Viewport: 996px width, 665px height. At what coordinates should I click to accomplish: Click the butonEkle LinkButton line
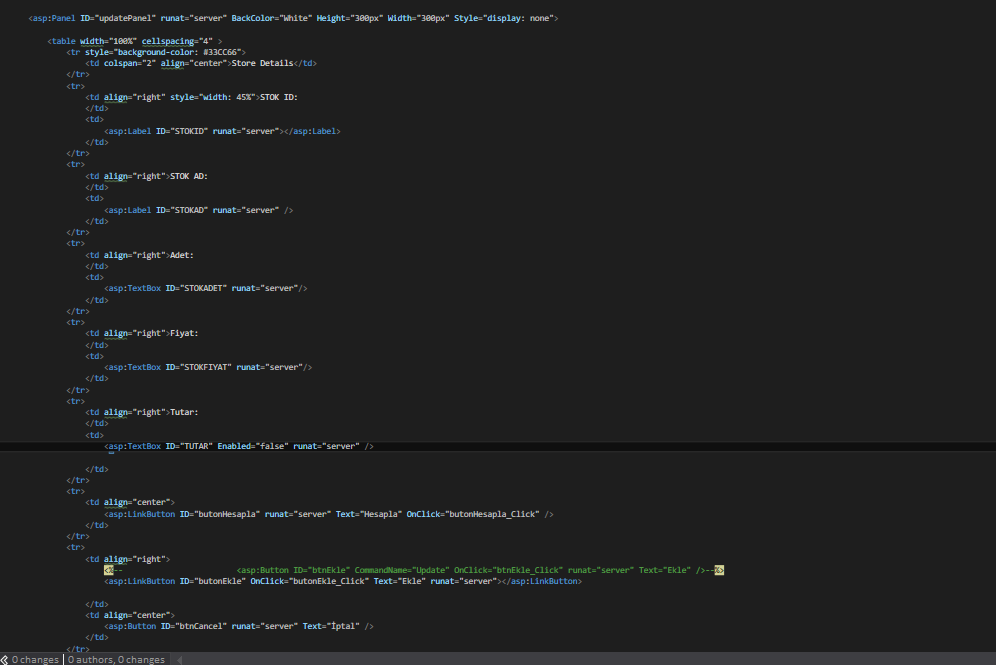tap(343, 581)
